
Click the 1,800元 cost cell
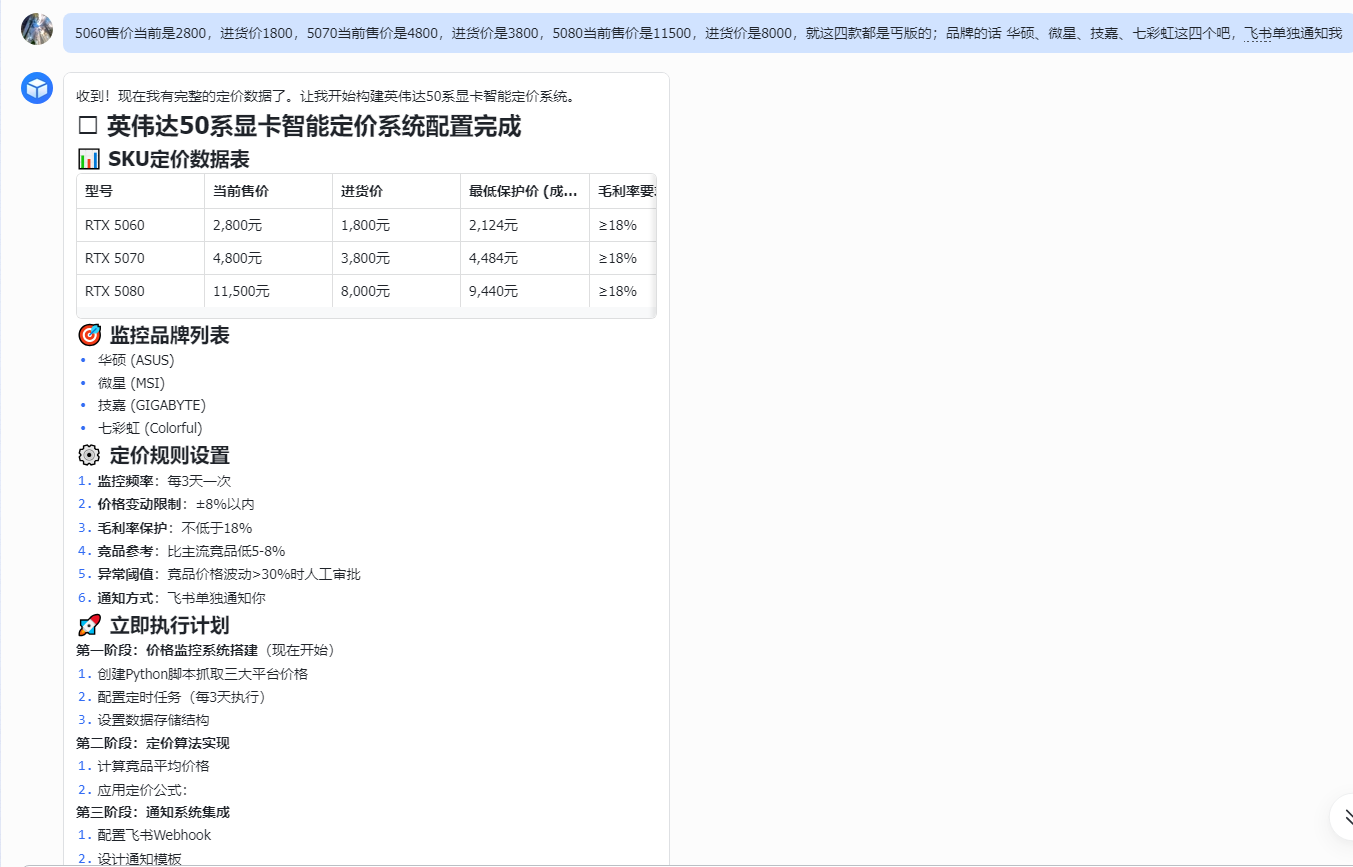pos(396,225)
